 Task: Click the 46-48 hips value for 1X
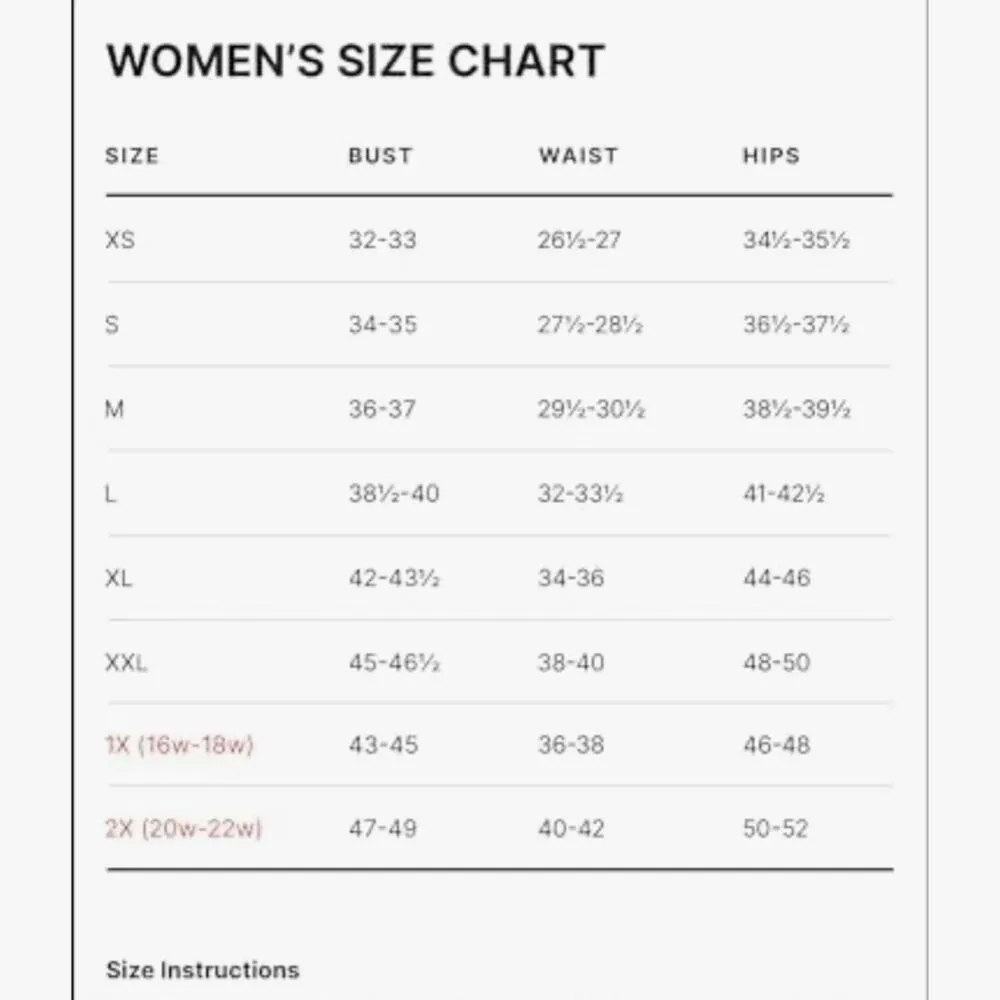click(776, 745)
